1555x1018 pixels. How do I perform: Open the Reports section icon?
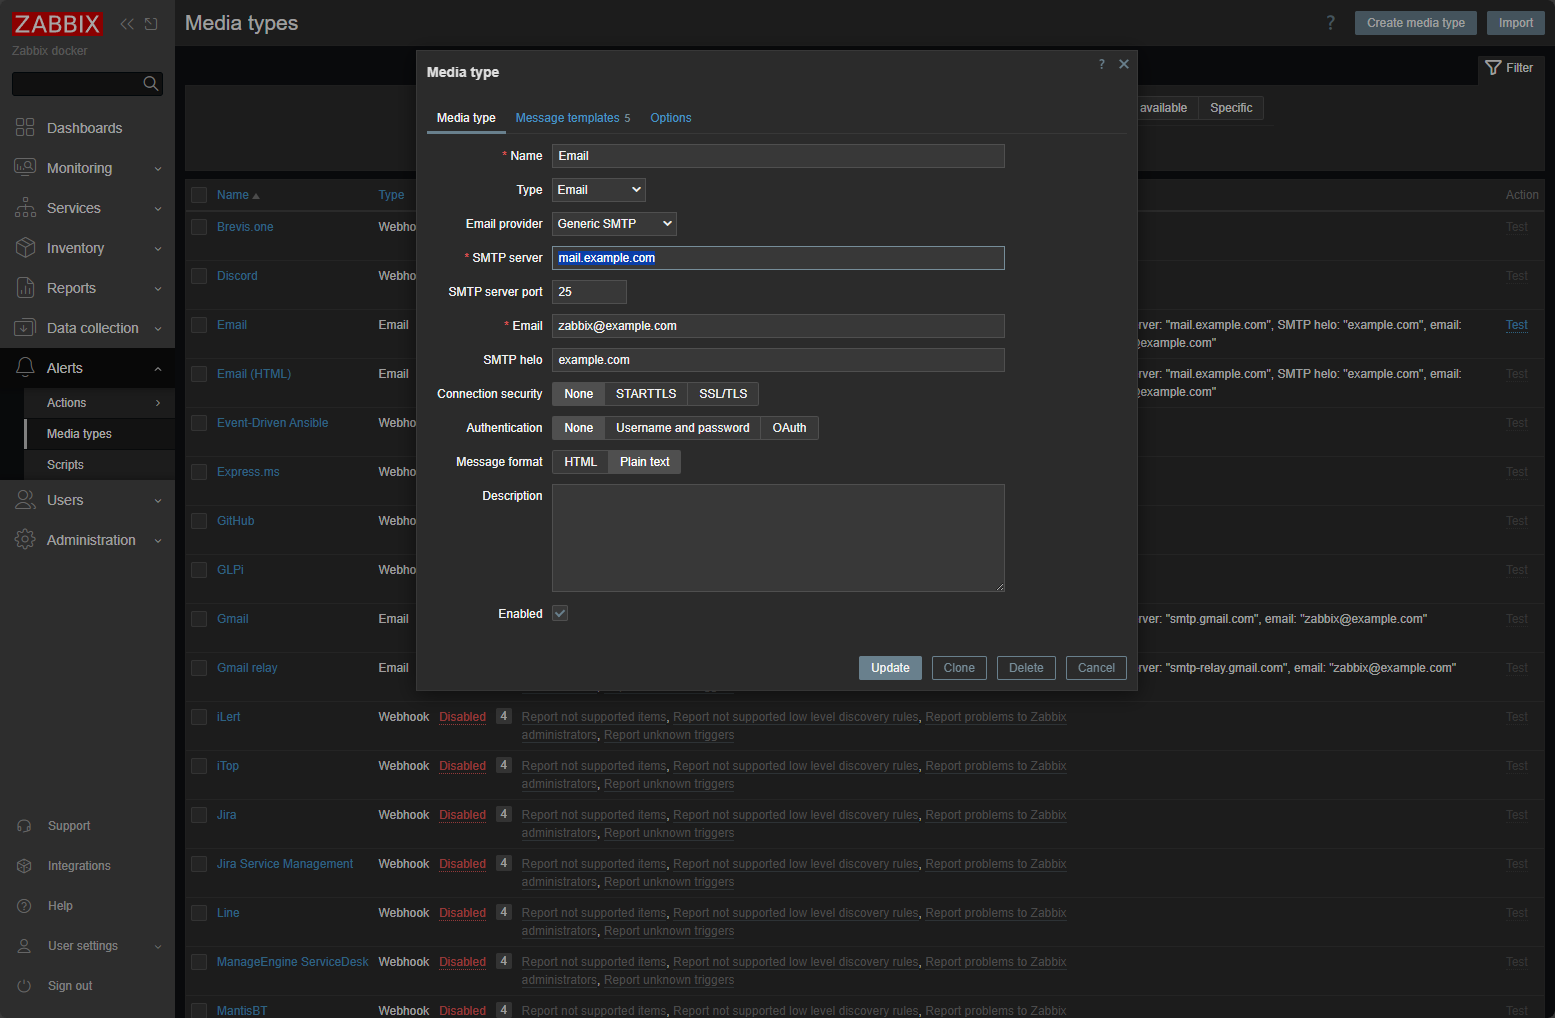[x=24, y=288]
